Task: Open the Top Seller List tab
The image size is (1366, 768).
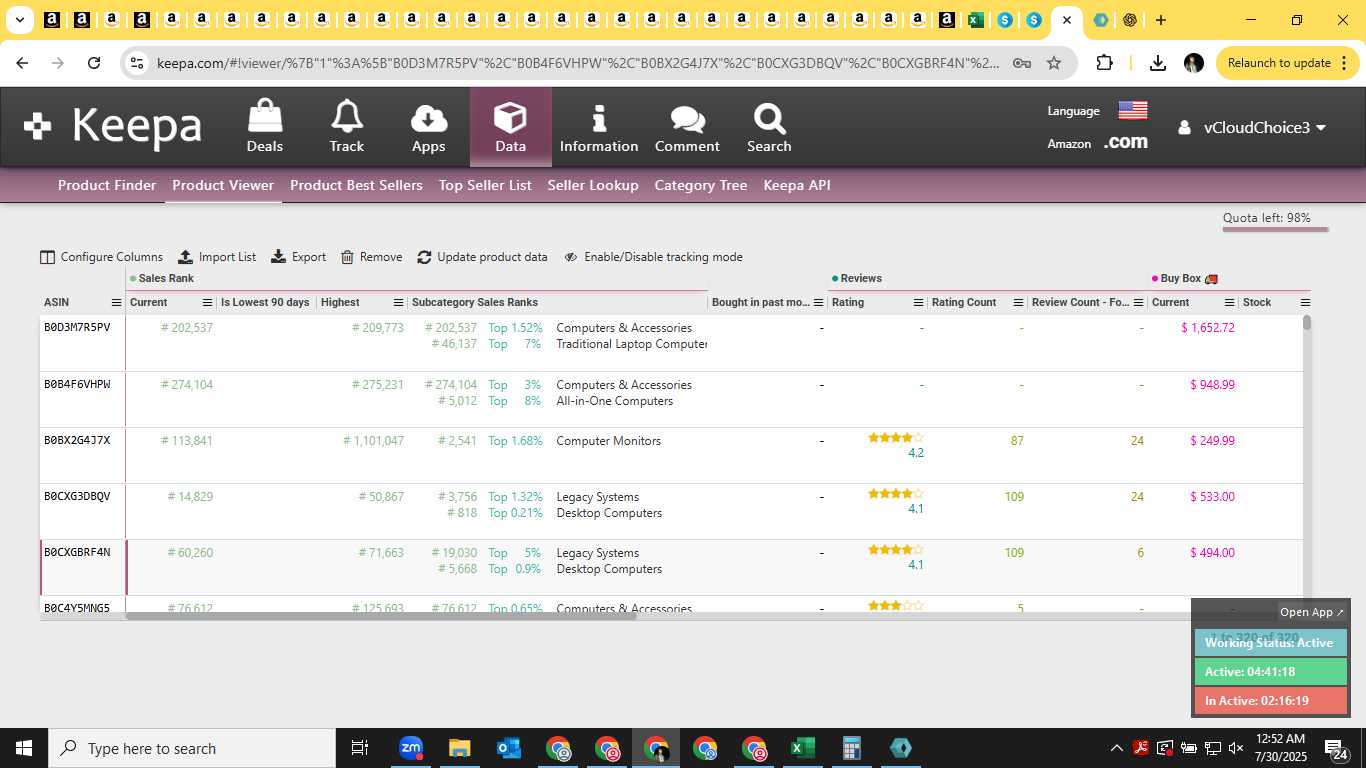Action: click(485, 185)
